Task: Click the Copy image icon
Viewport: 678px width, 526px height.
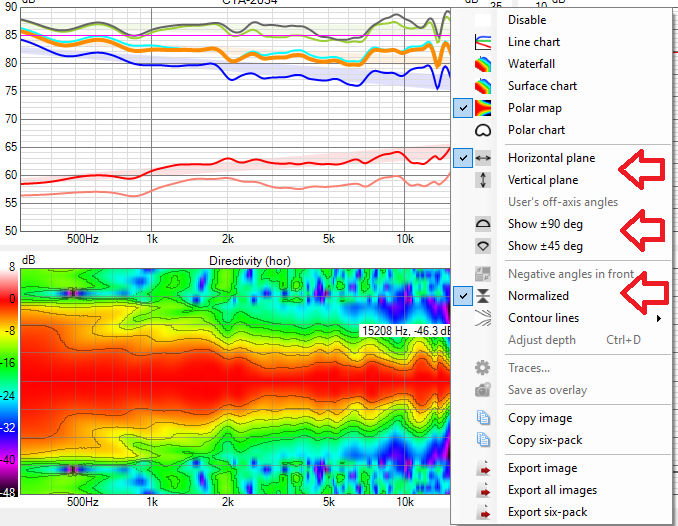Action: 483,418
